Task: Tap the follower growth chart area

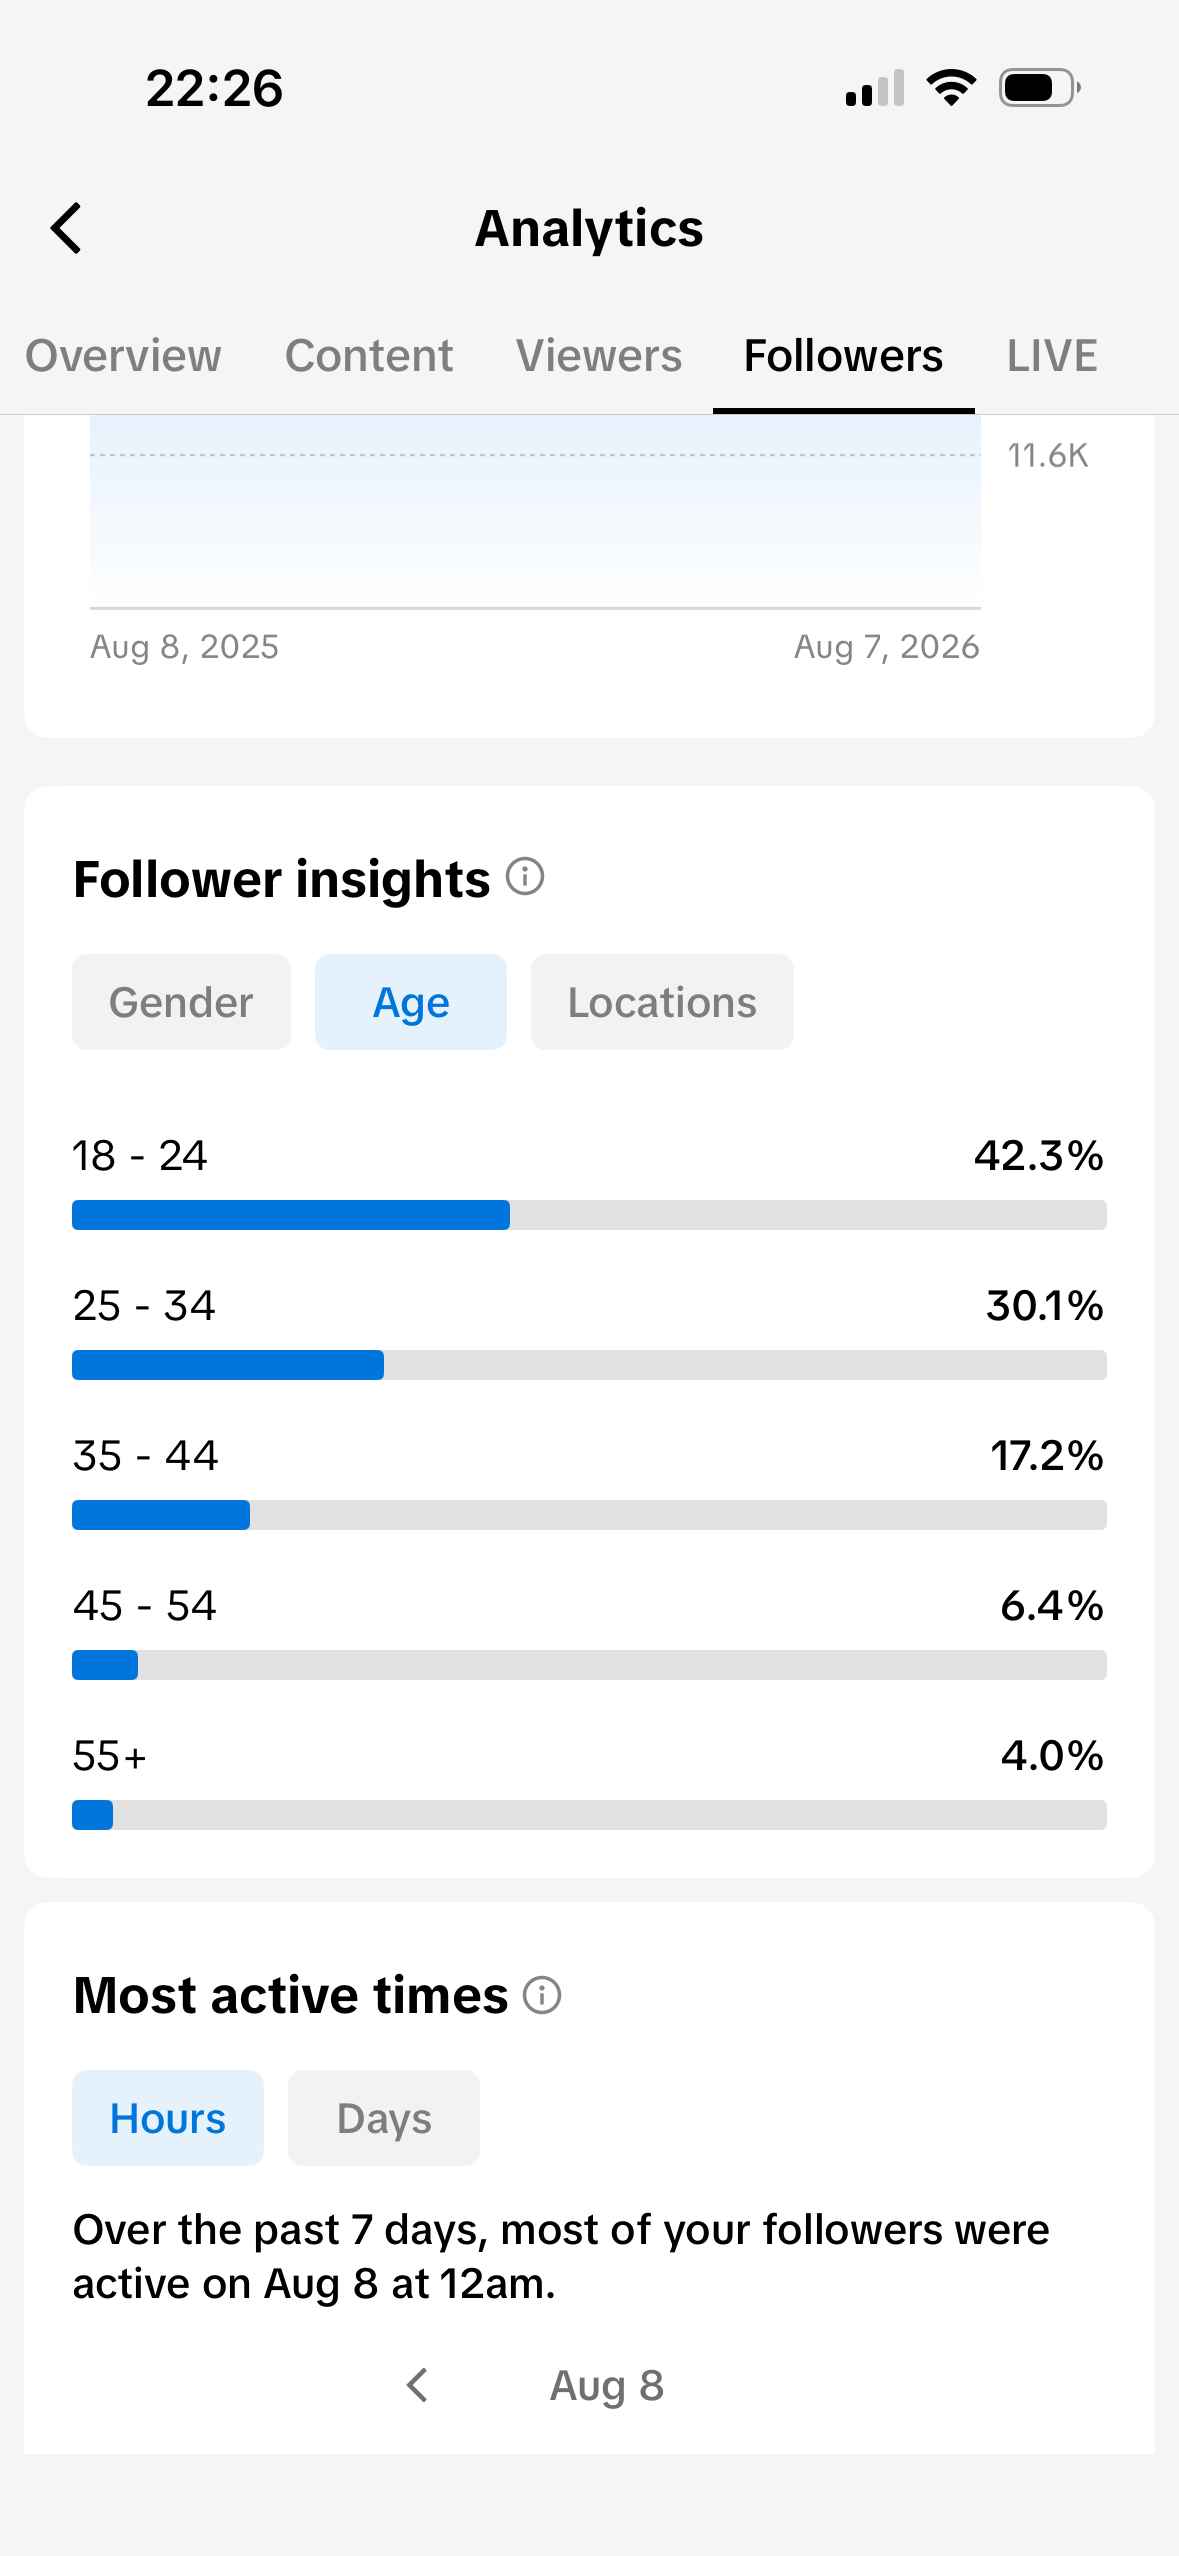Action: [x=535, y=511]
